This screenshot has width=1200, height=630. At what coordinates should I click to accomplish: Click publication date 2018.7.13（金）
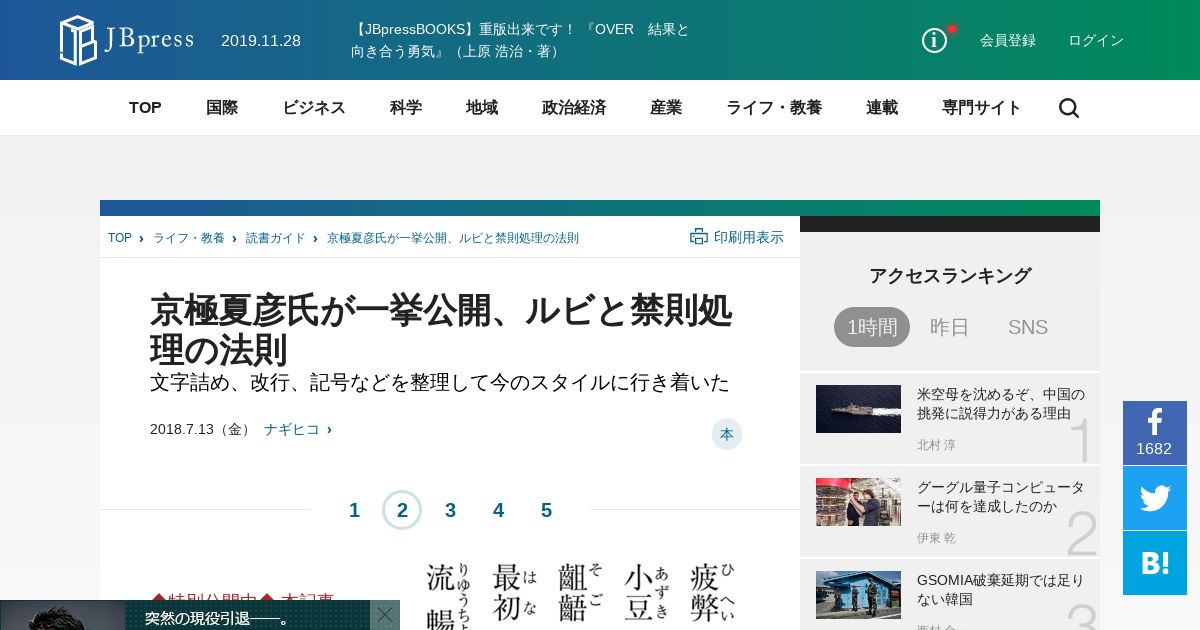click(x=202, y=429)
